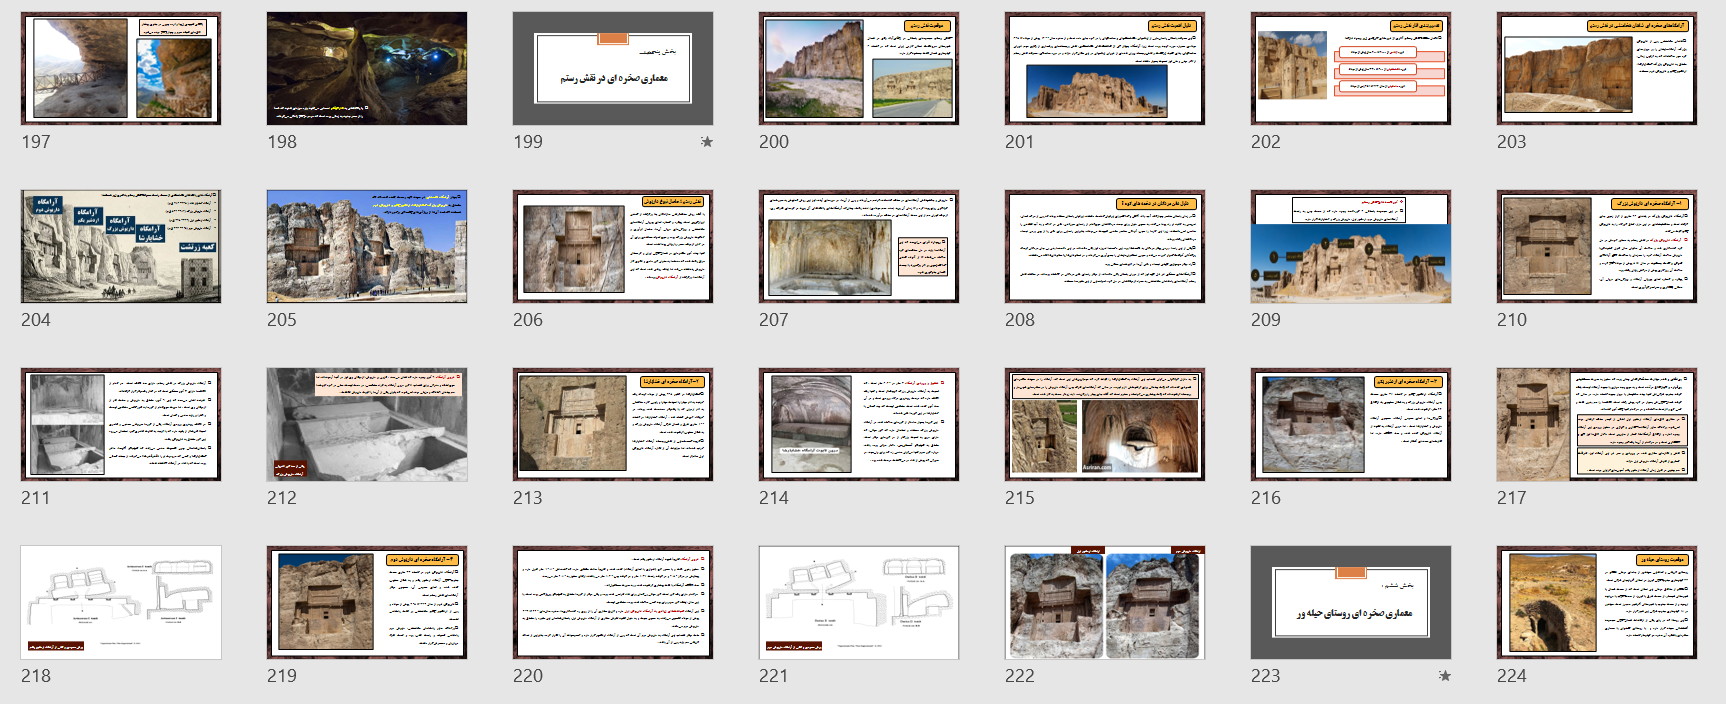Select slide 200 with two cliff photos
The height and width of the screenshot is (704, 1726).
tap(859, 69)
